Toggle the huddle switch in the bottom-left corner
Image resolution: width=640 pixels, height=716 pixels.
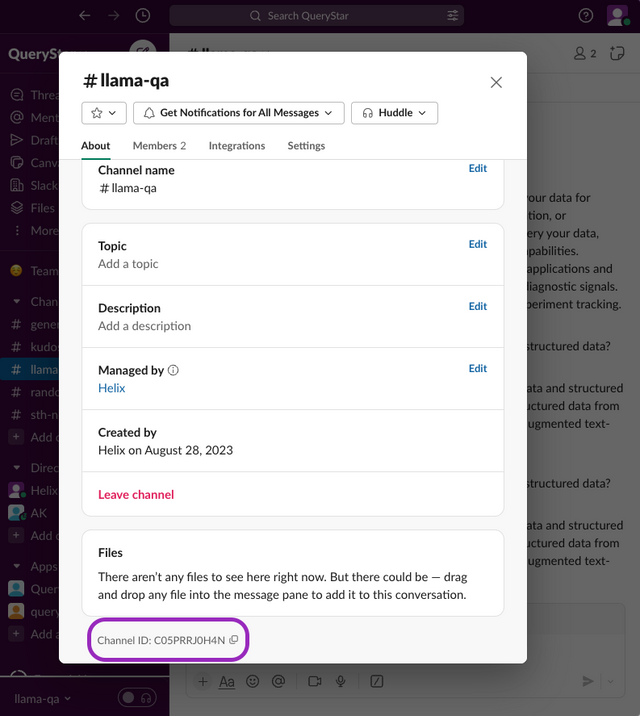tap(138, 698)
